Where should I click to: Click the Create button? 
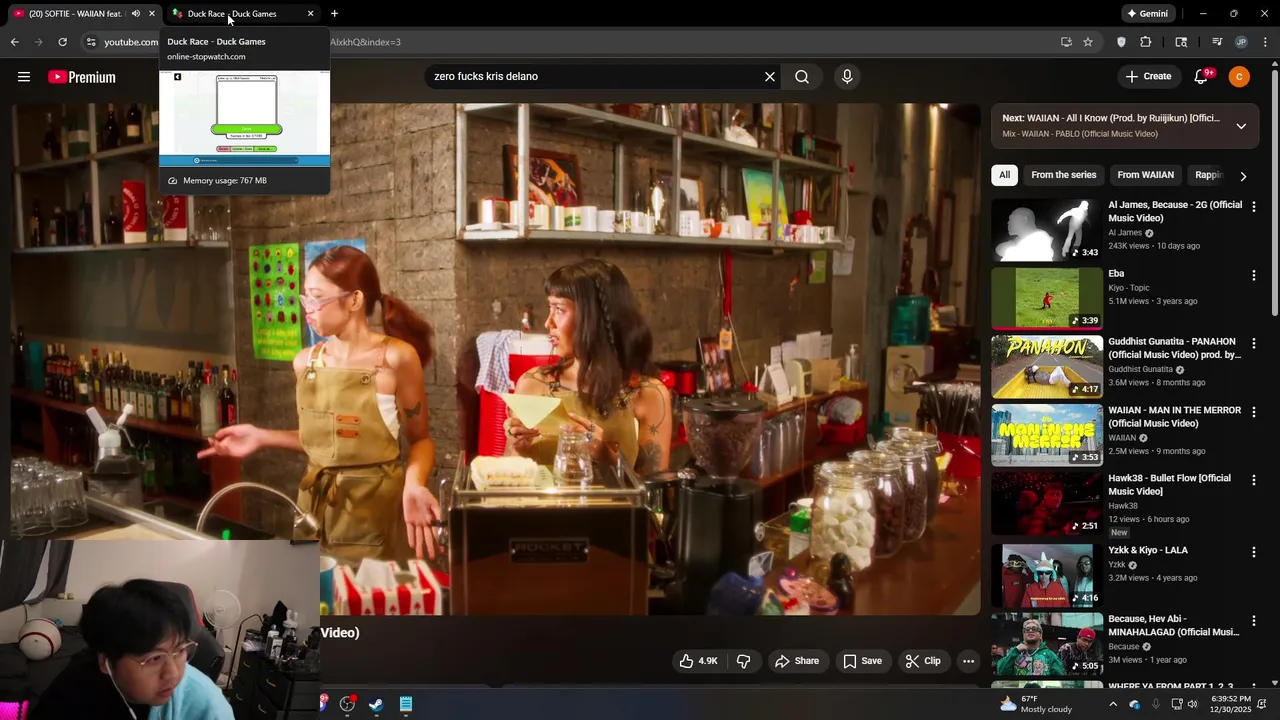point(1148,76)
